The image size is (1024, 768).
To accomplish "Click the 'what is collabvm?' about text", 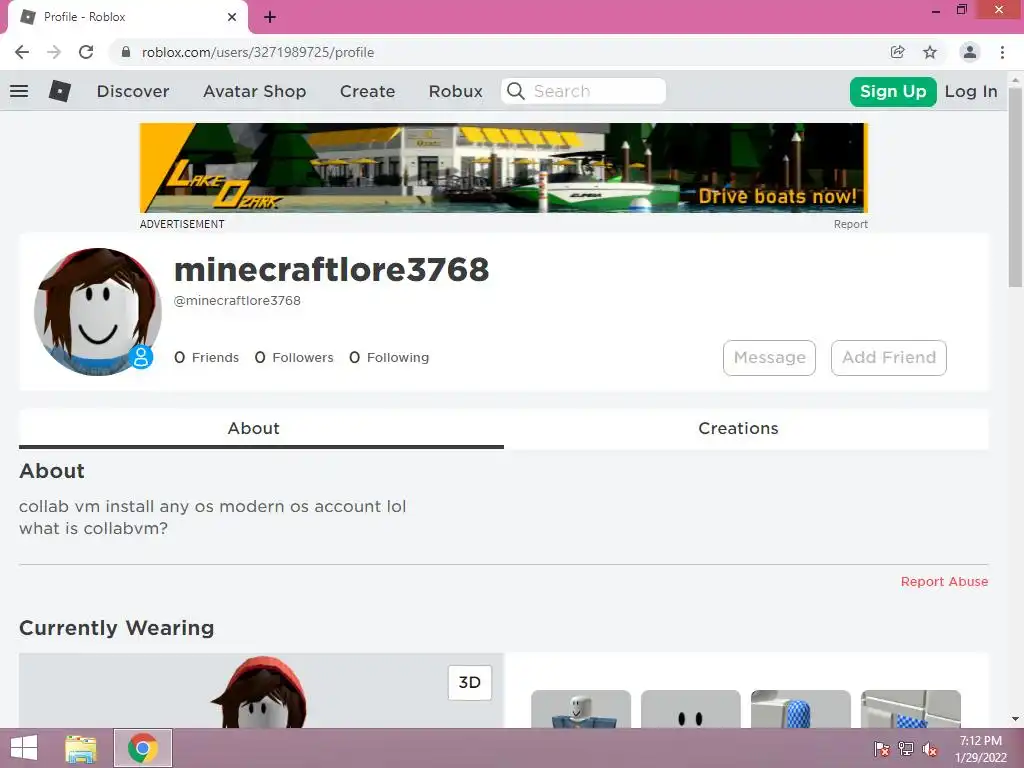I will [x=93, y=528].
